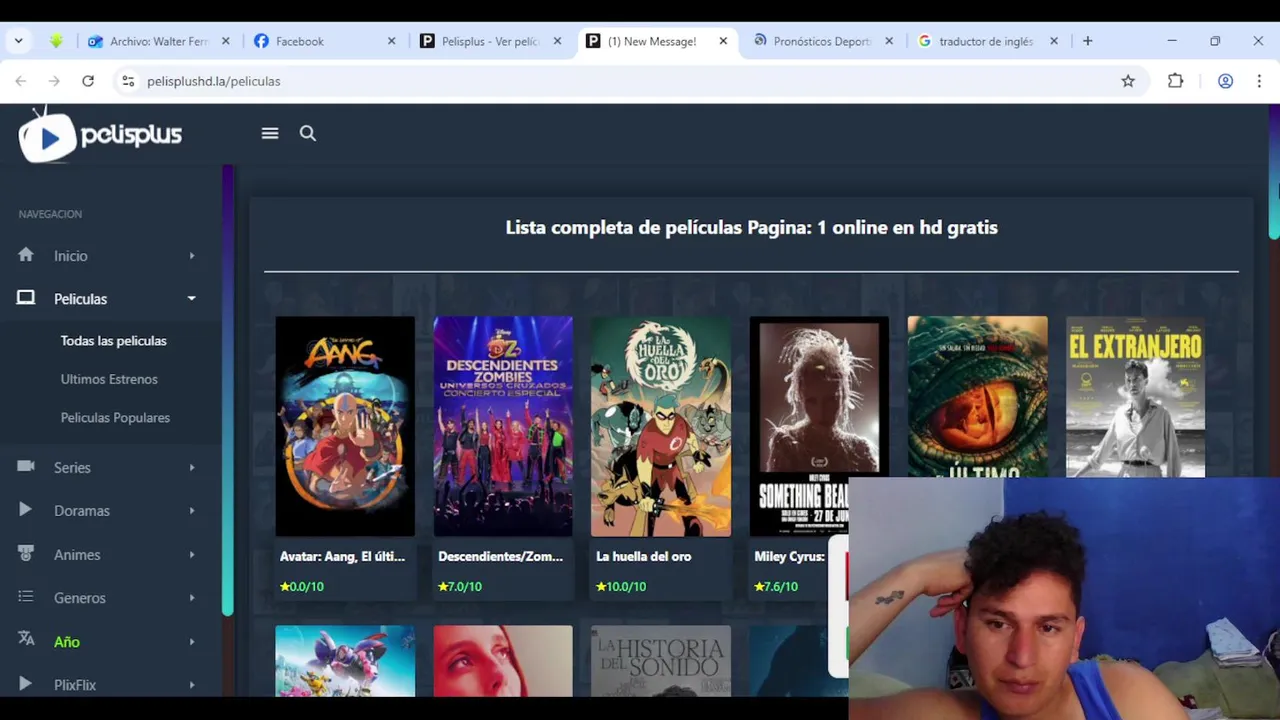This screenshot has height=720, width=1280.
Task: Expand the Doramas submenu arrow
Action: 192,511
